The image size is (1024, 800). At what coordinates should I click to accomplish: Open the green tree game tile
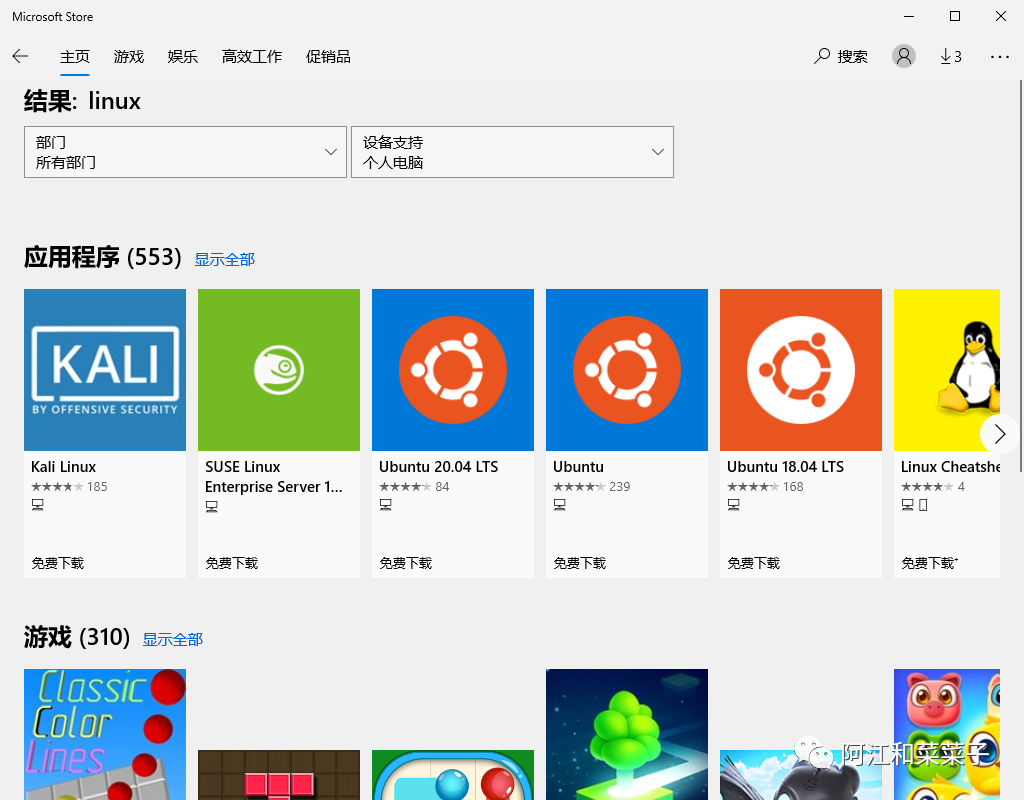click(627, 734)
